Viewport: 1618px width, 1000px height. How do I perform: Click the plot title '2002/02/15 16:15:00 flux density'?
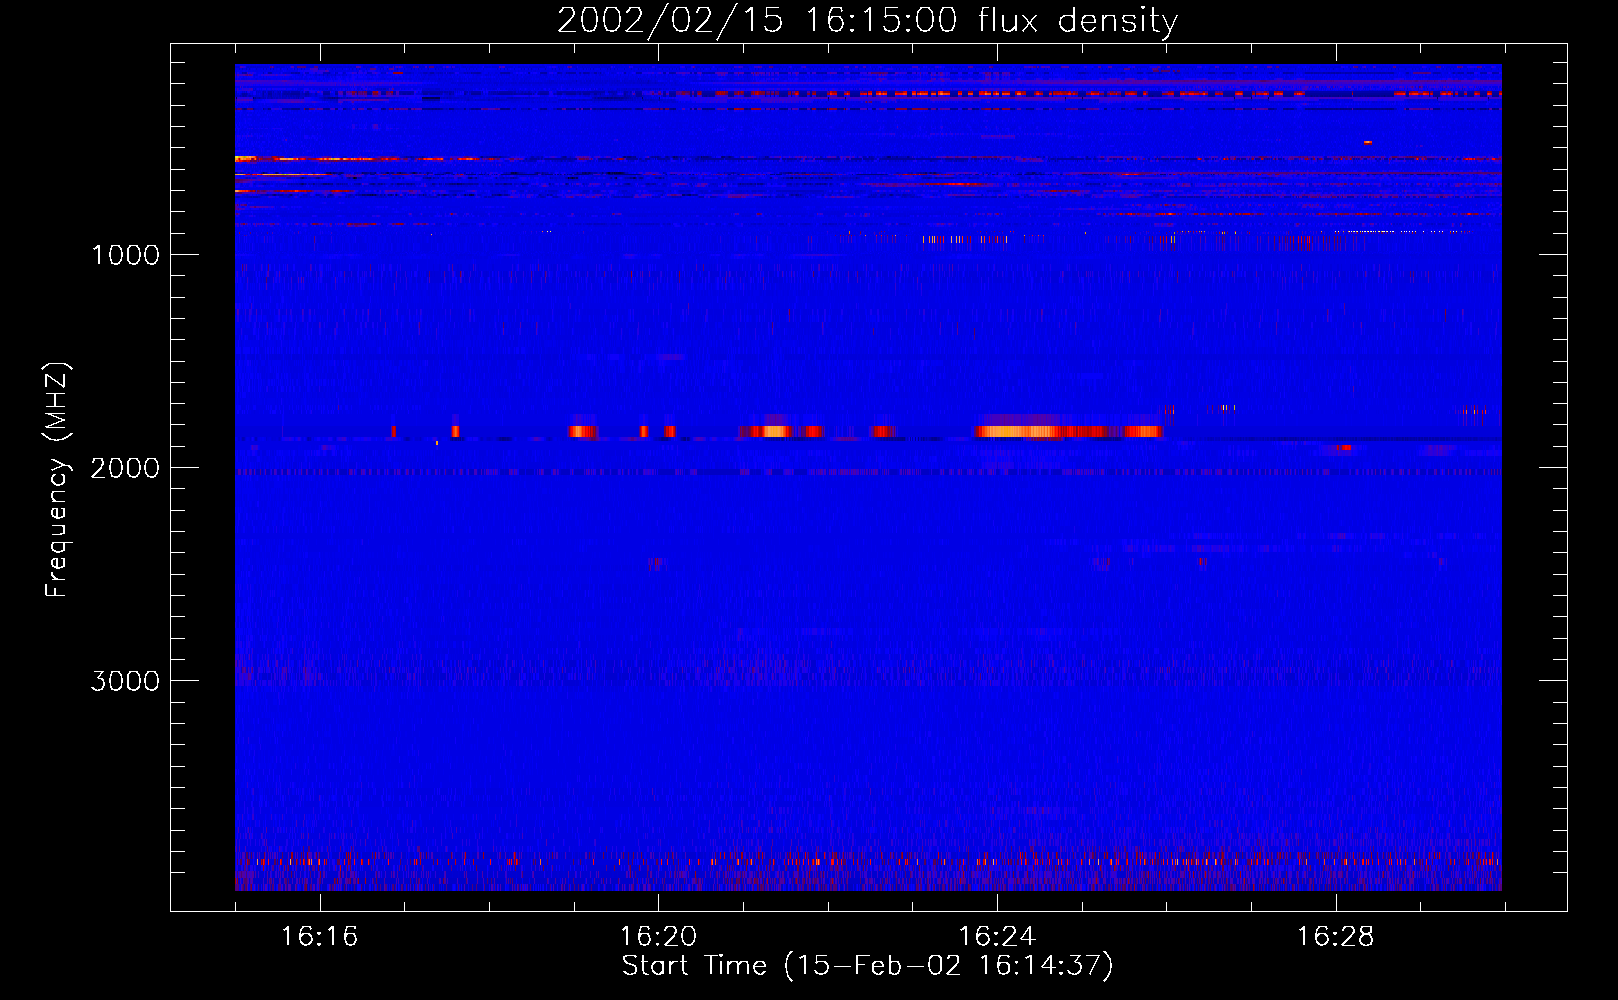[x=867, y=20]
